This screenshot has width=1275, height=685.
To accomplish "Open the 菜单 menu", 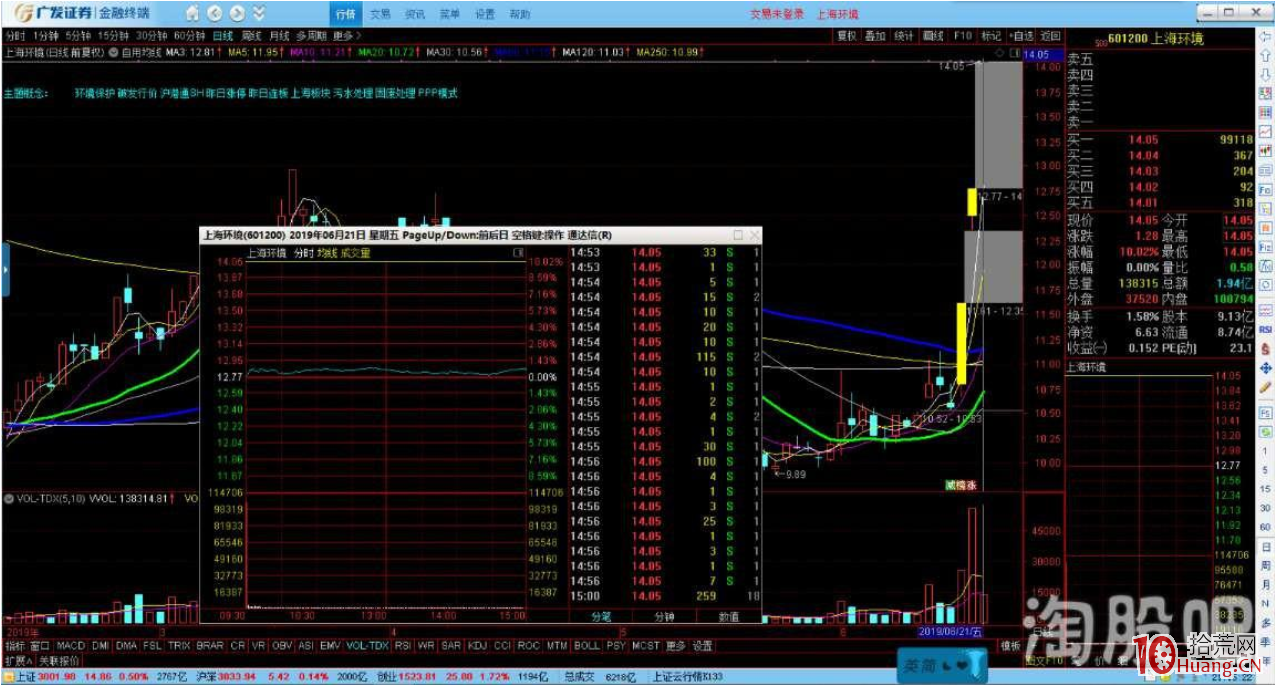I will [450, 14].
